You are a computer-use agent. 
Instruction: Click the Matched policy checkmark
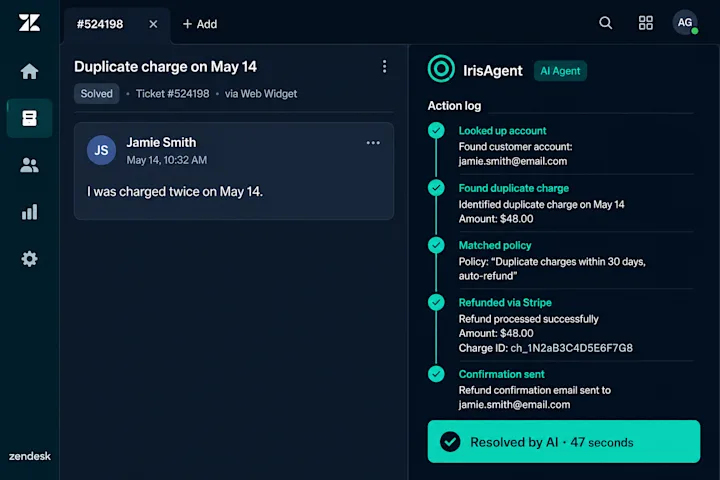(436, 245)
